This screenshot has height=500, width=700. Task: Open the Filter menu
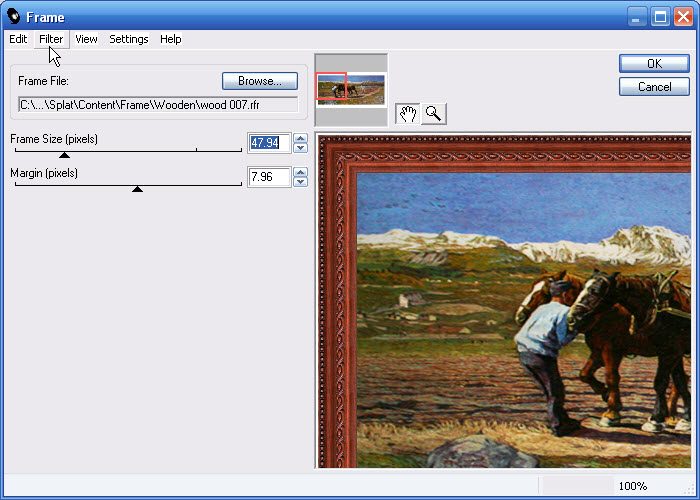51,39
